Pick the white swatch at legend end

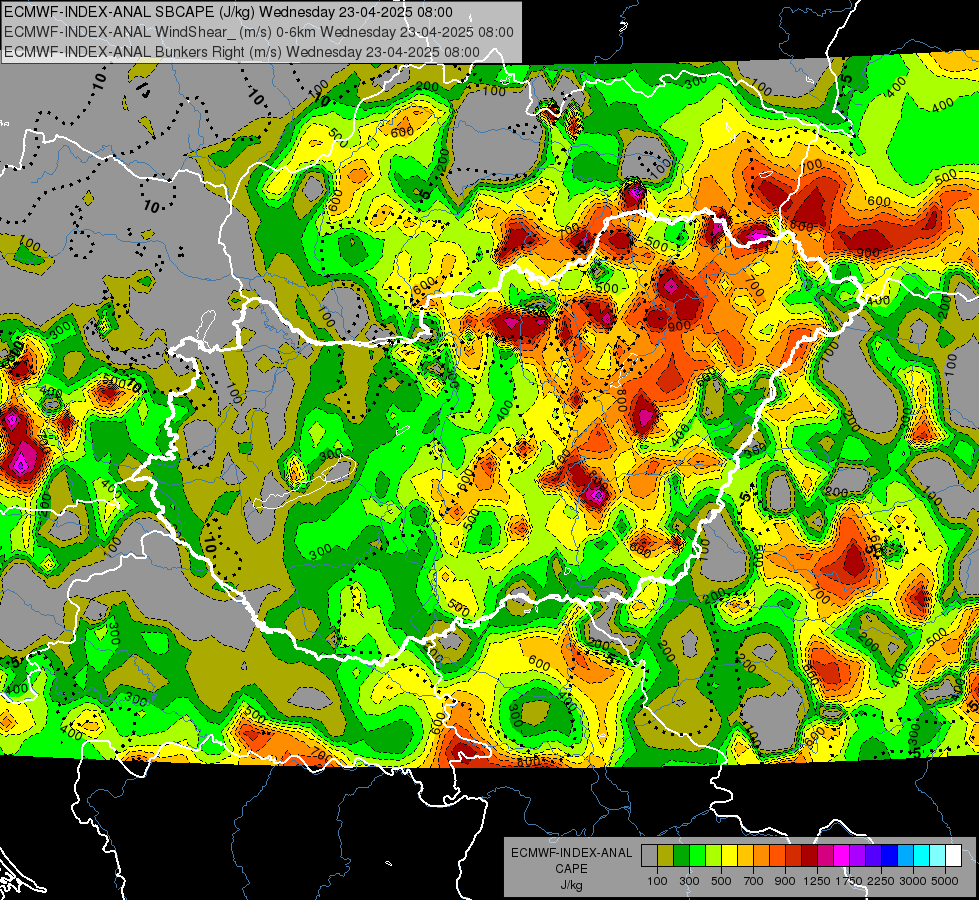pyautogui.click(x=953, y=856)
